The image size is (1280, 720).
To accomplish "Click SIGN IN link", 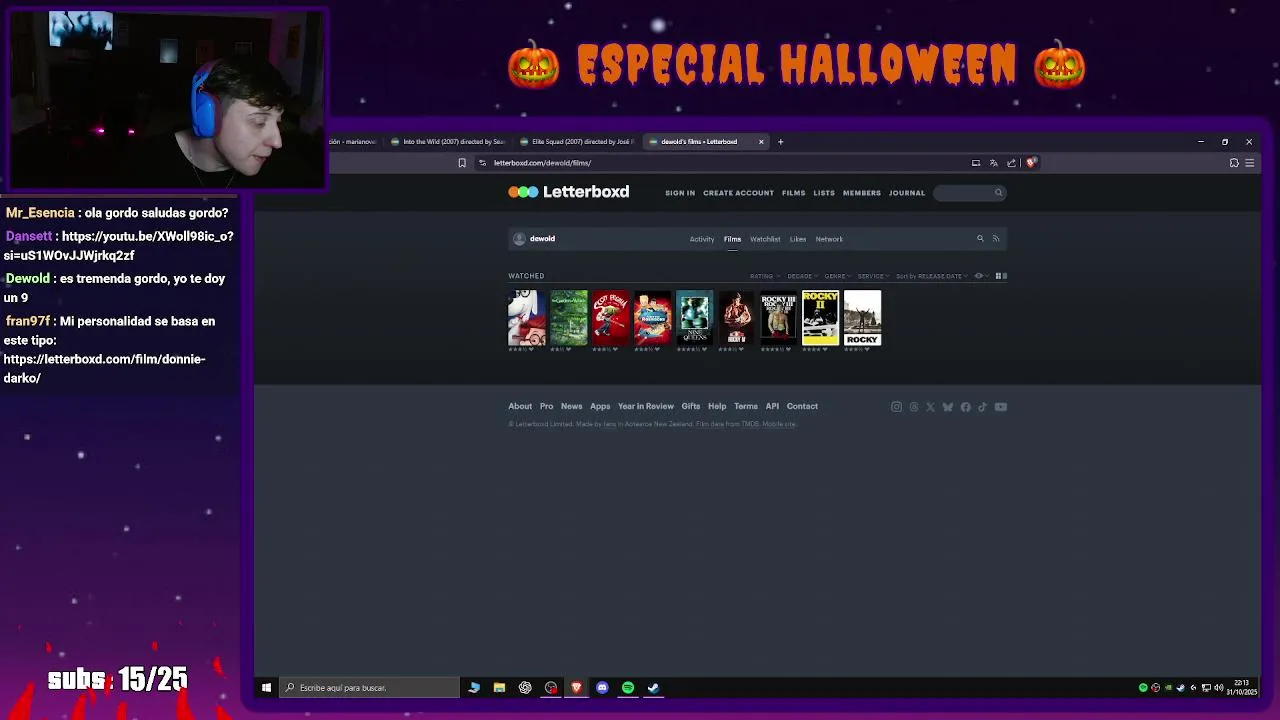I will (680, 193).
